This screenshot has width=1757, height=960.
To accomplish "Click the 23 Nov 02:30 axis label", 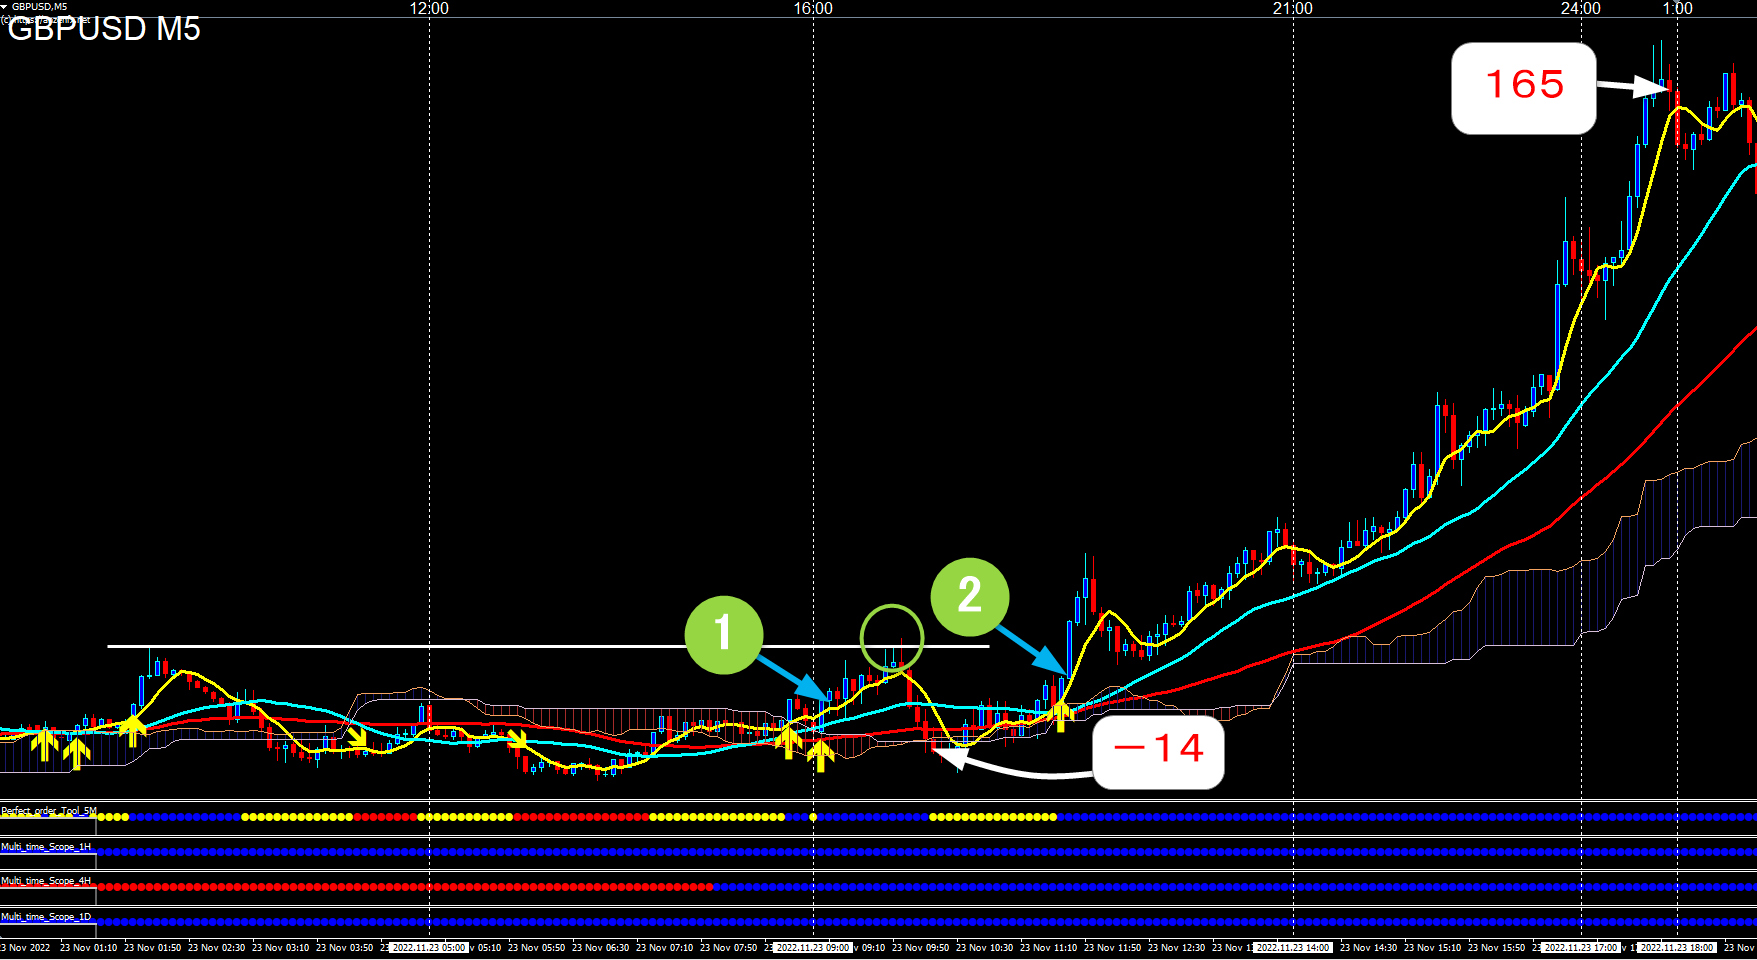I will (216, 947).
